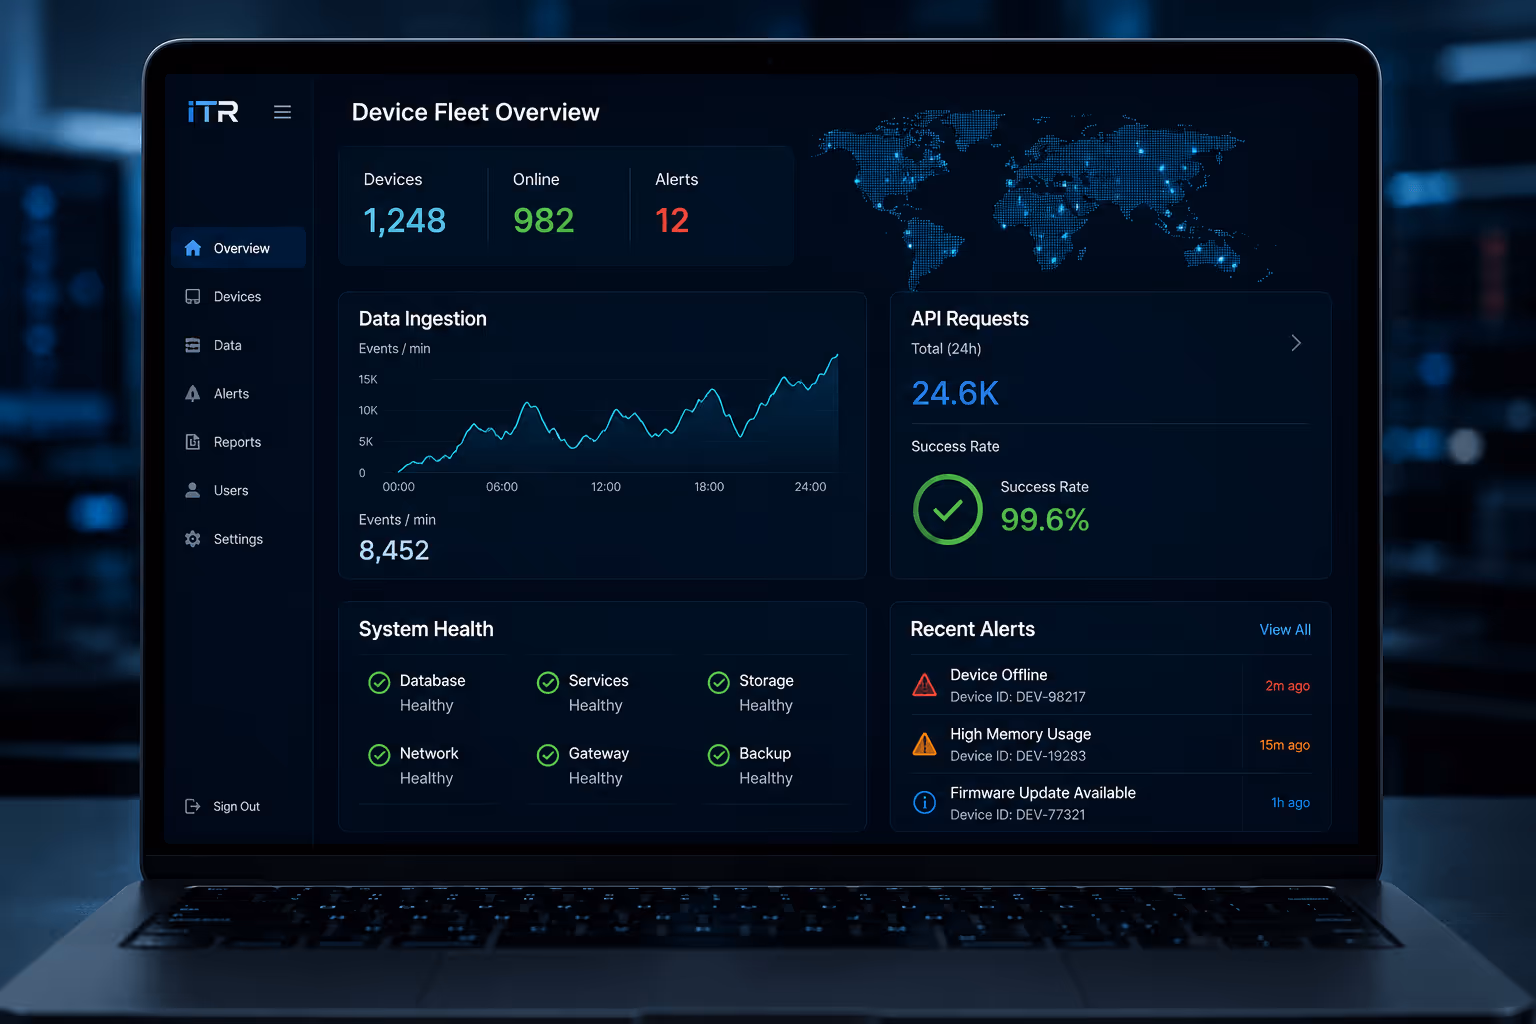The height and width of the screenshot is (1024, 1536).
Task: Click the 1h ago timestamp
Action: [x=1290, y=803]
